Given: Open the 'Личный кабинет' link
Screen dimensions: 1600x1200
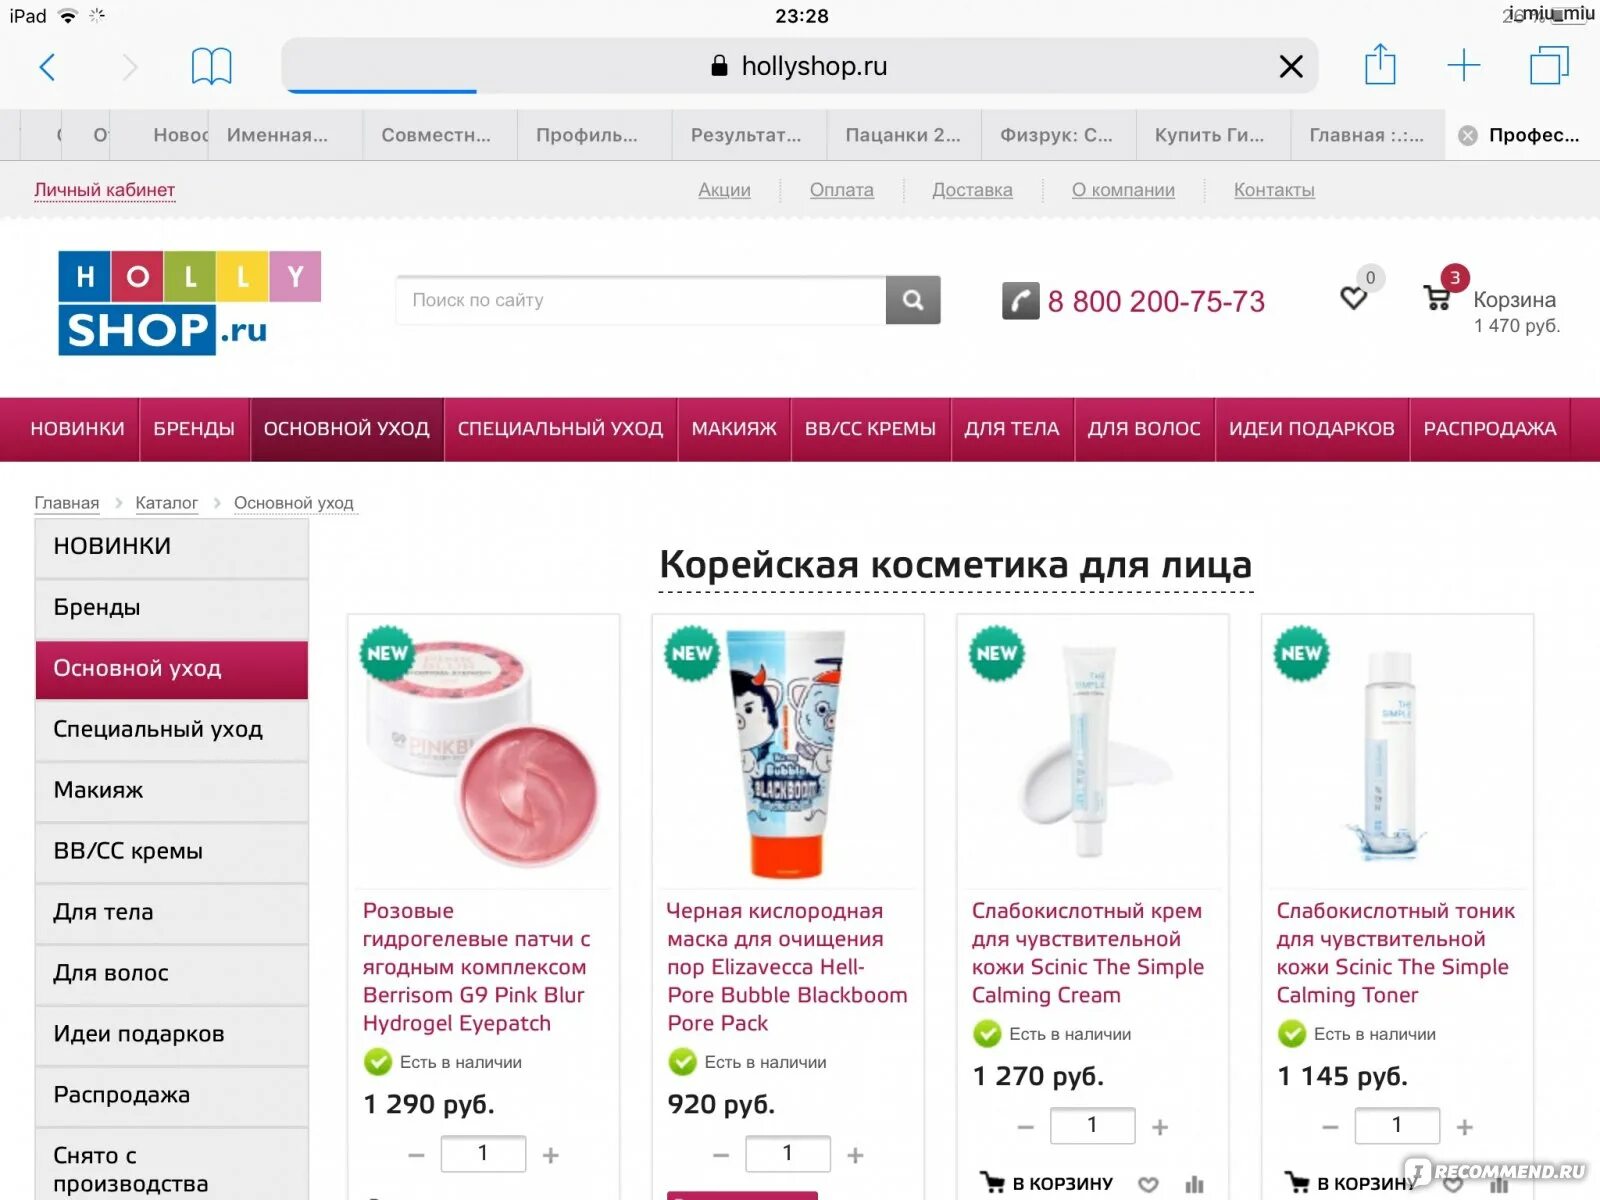Looking at the screenshot, I should 105,190.
